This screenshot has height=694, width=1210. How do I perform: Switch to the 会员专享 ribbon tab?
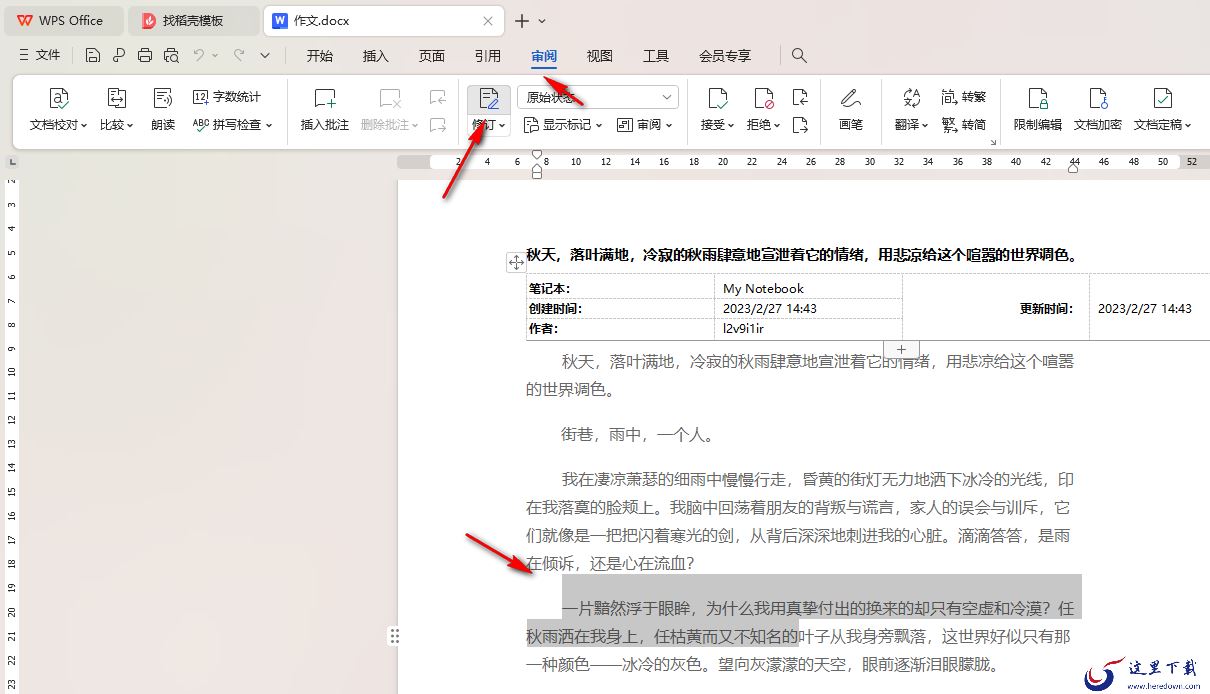pyautogui.click(x=725, y=56)
